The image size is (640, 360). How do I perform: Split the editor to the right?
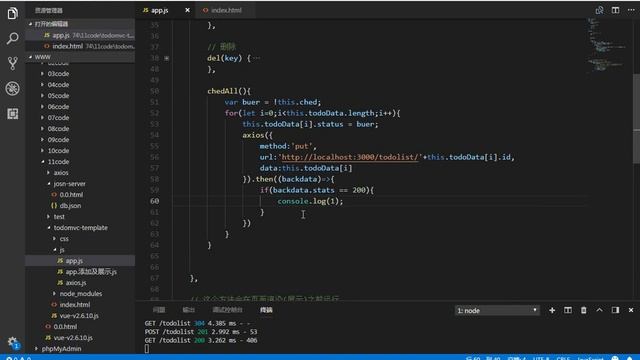point(615,10)
